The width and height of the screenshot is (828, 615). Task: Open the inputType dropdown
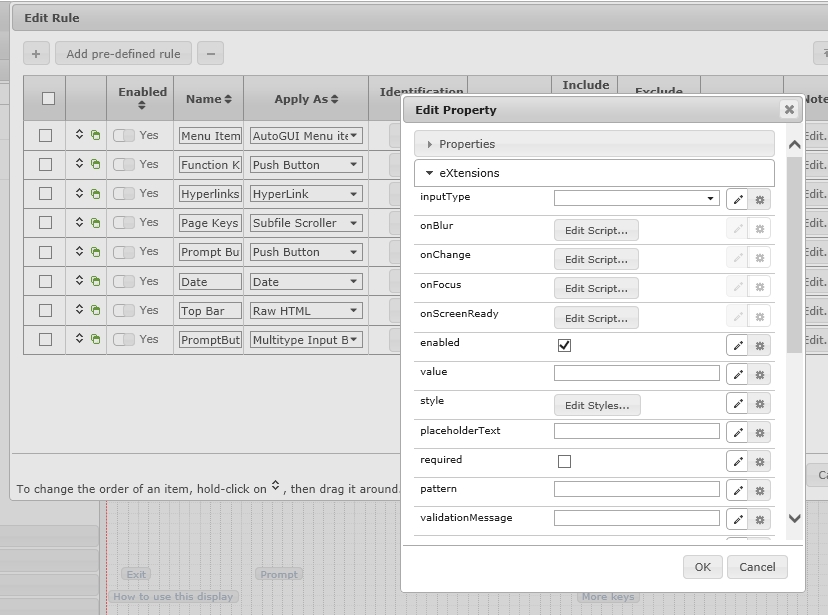[x=636, y=199]
